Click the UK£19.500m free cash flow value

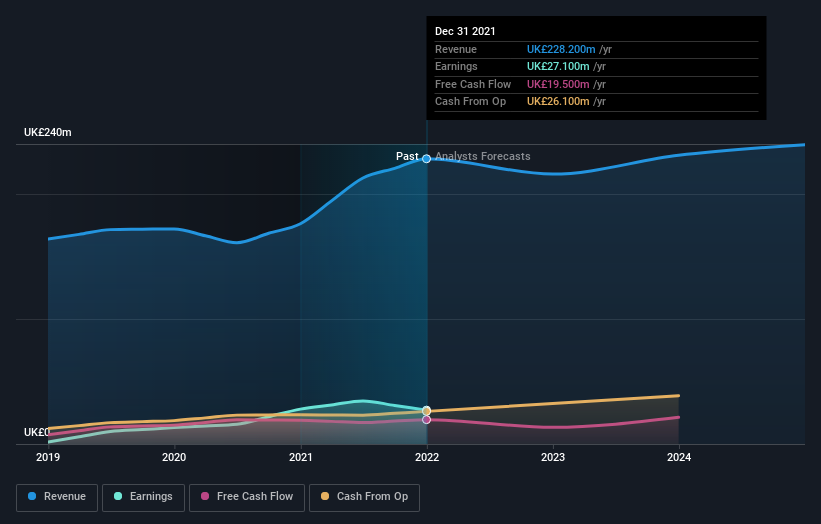[x=558, y=84]
